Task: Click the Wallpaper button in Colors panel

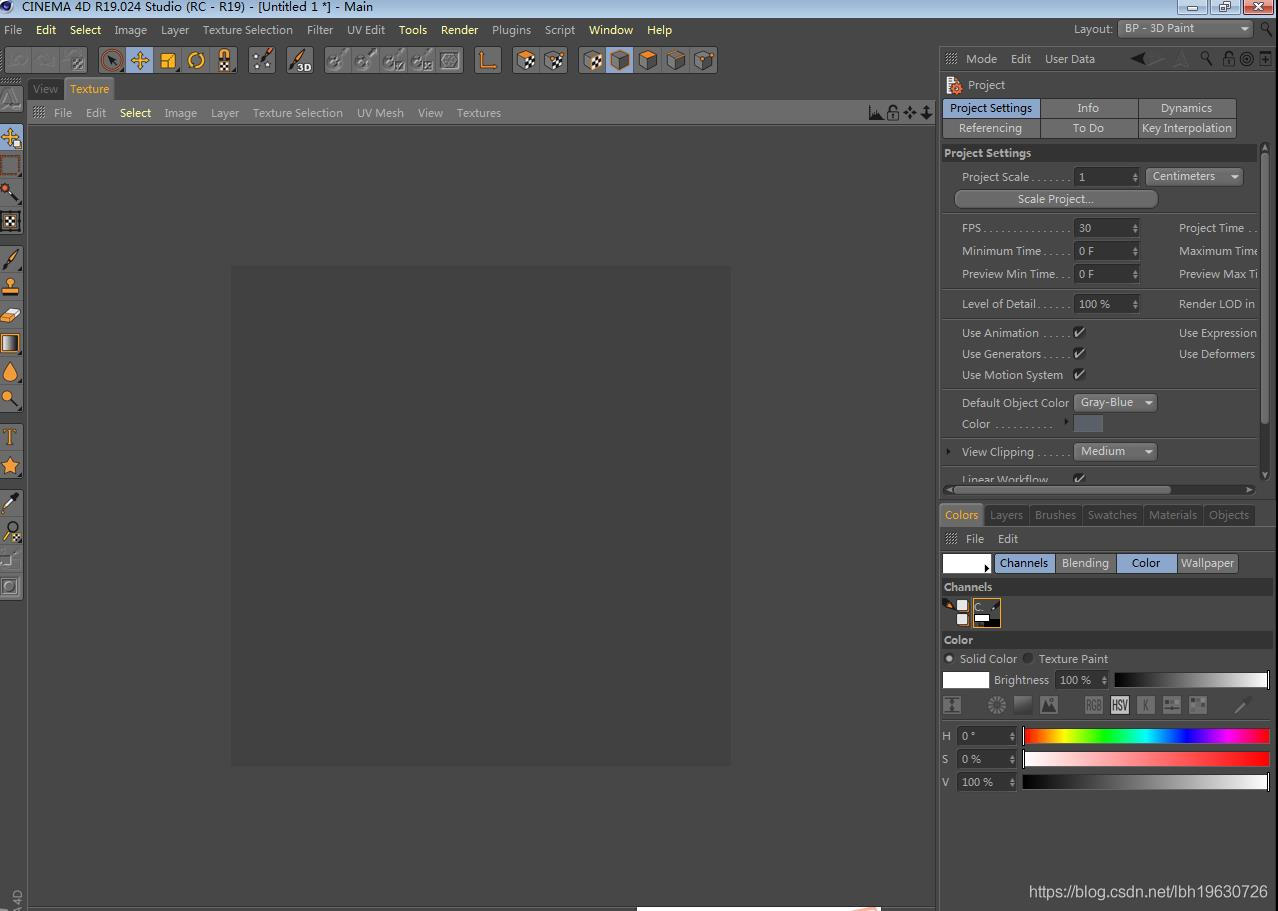Action: pyautogui.click(x=1207, y=563)
